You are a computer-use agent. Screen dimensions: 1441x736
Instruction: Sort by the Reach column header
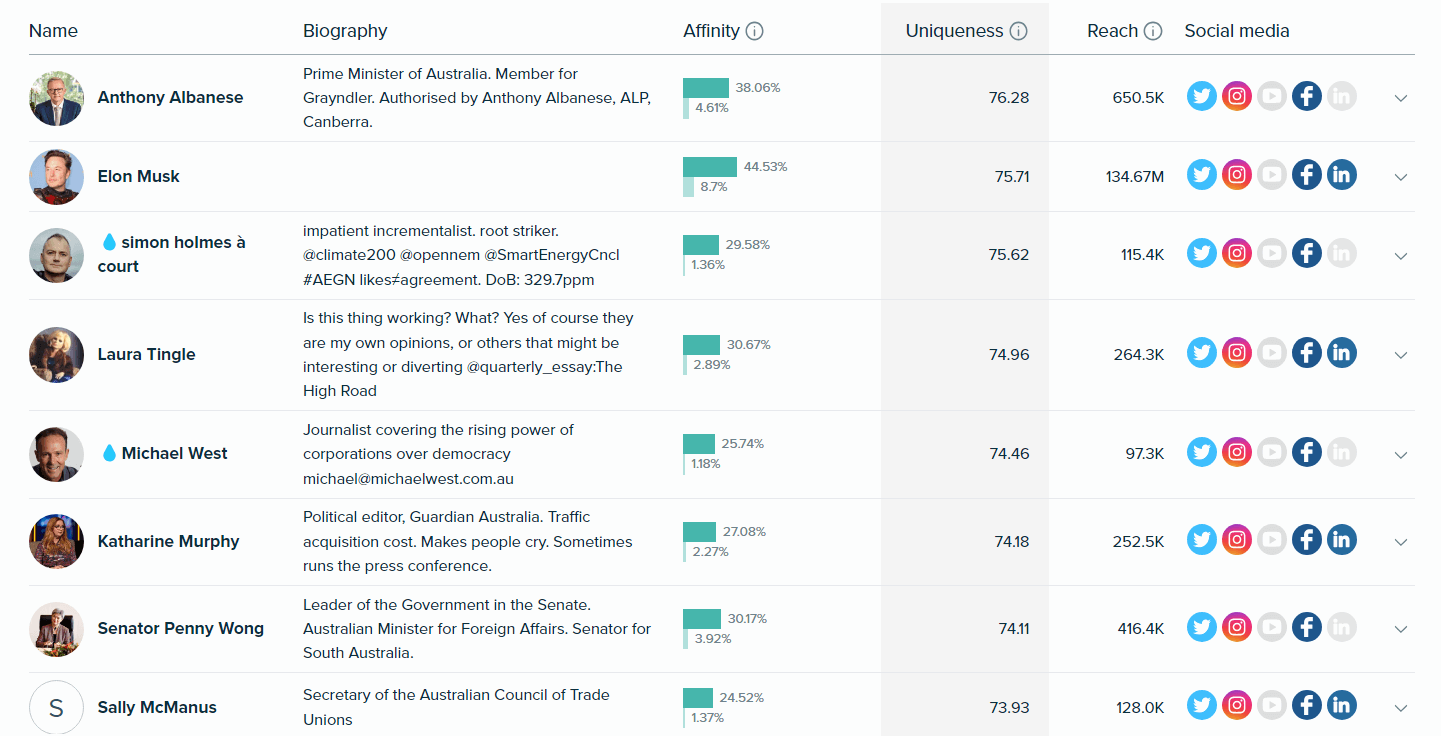1112,31
